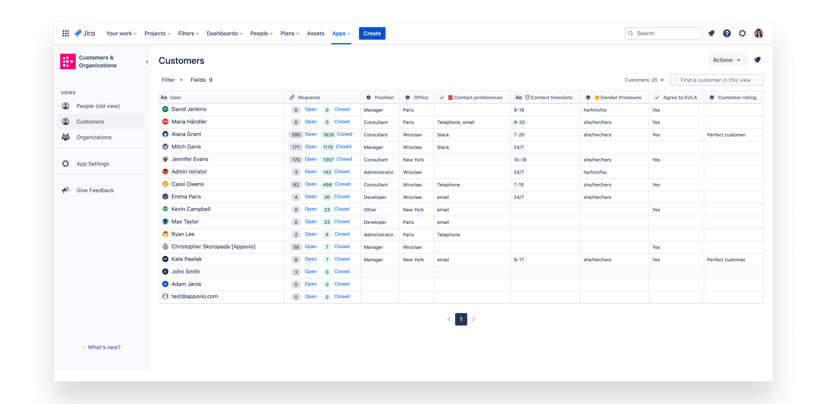This screenshot has width=827, height=404.
Task: Open Give Feedback in sidebar
Action: [101, 190]
